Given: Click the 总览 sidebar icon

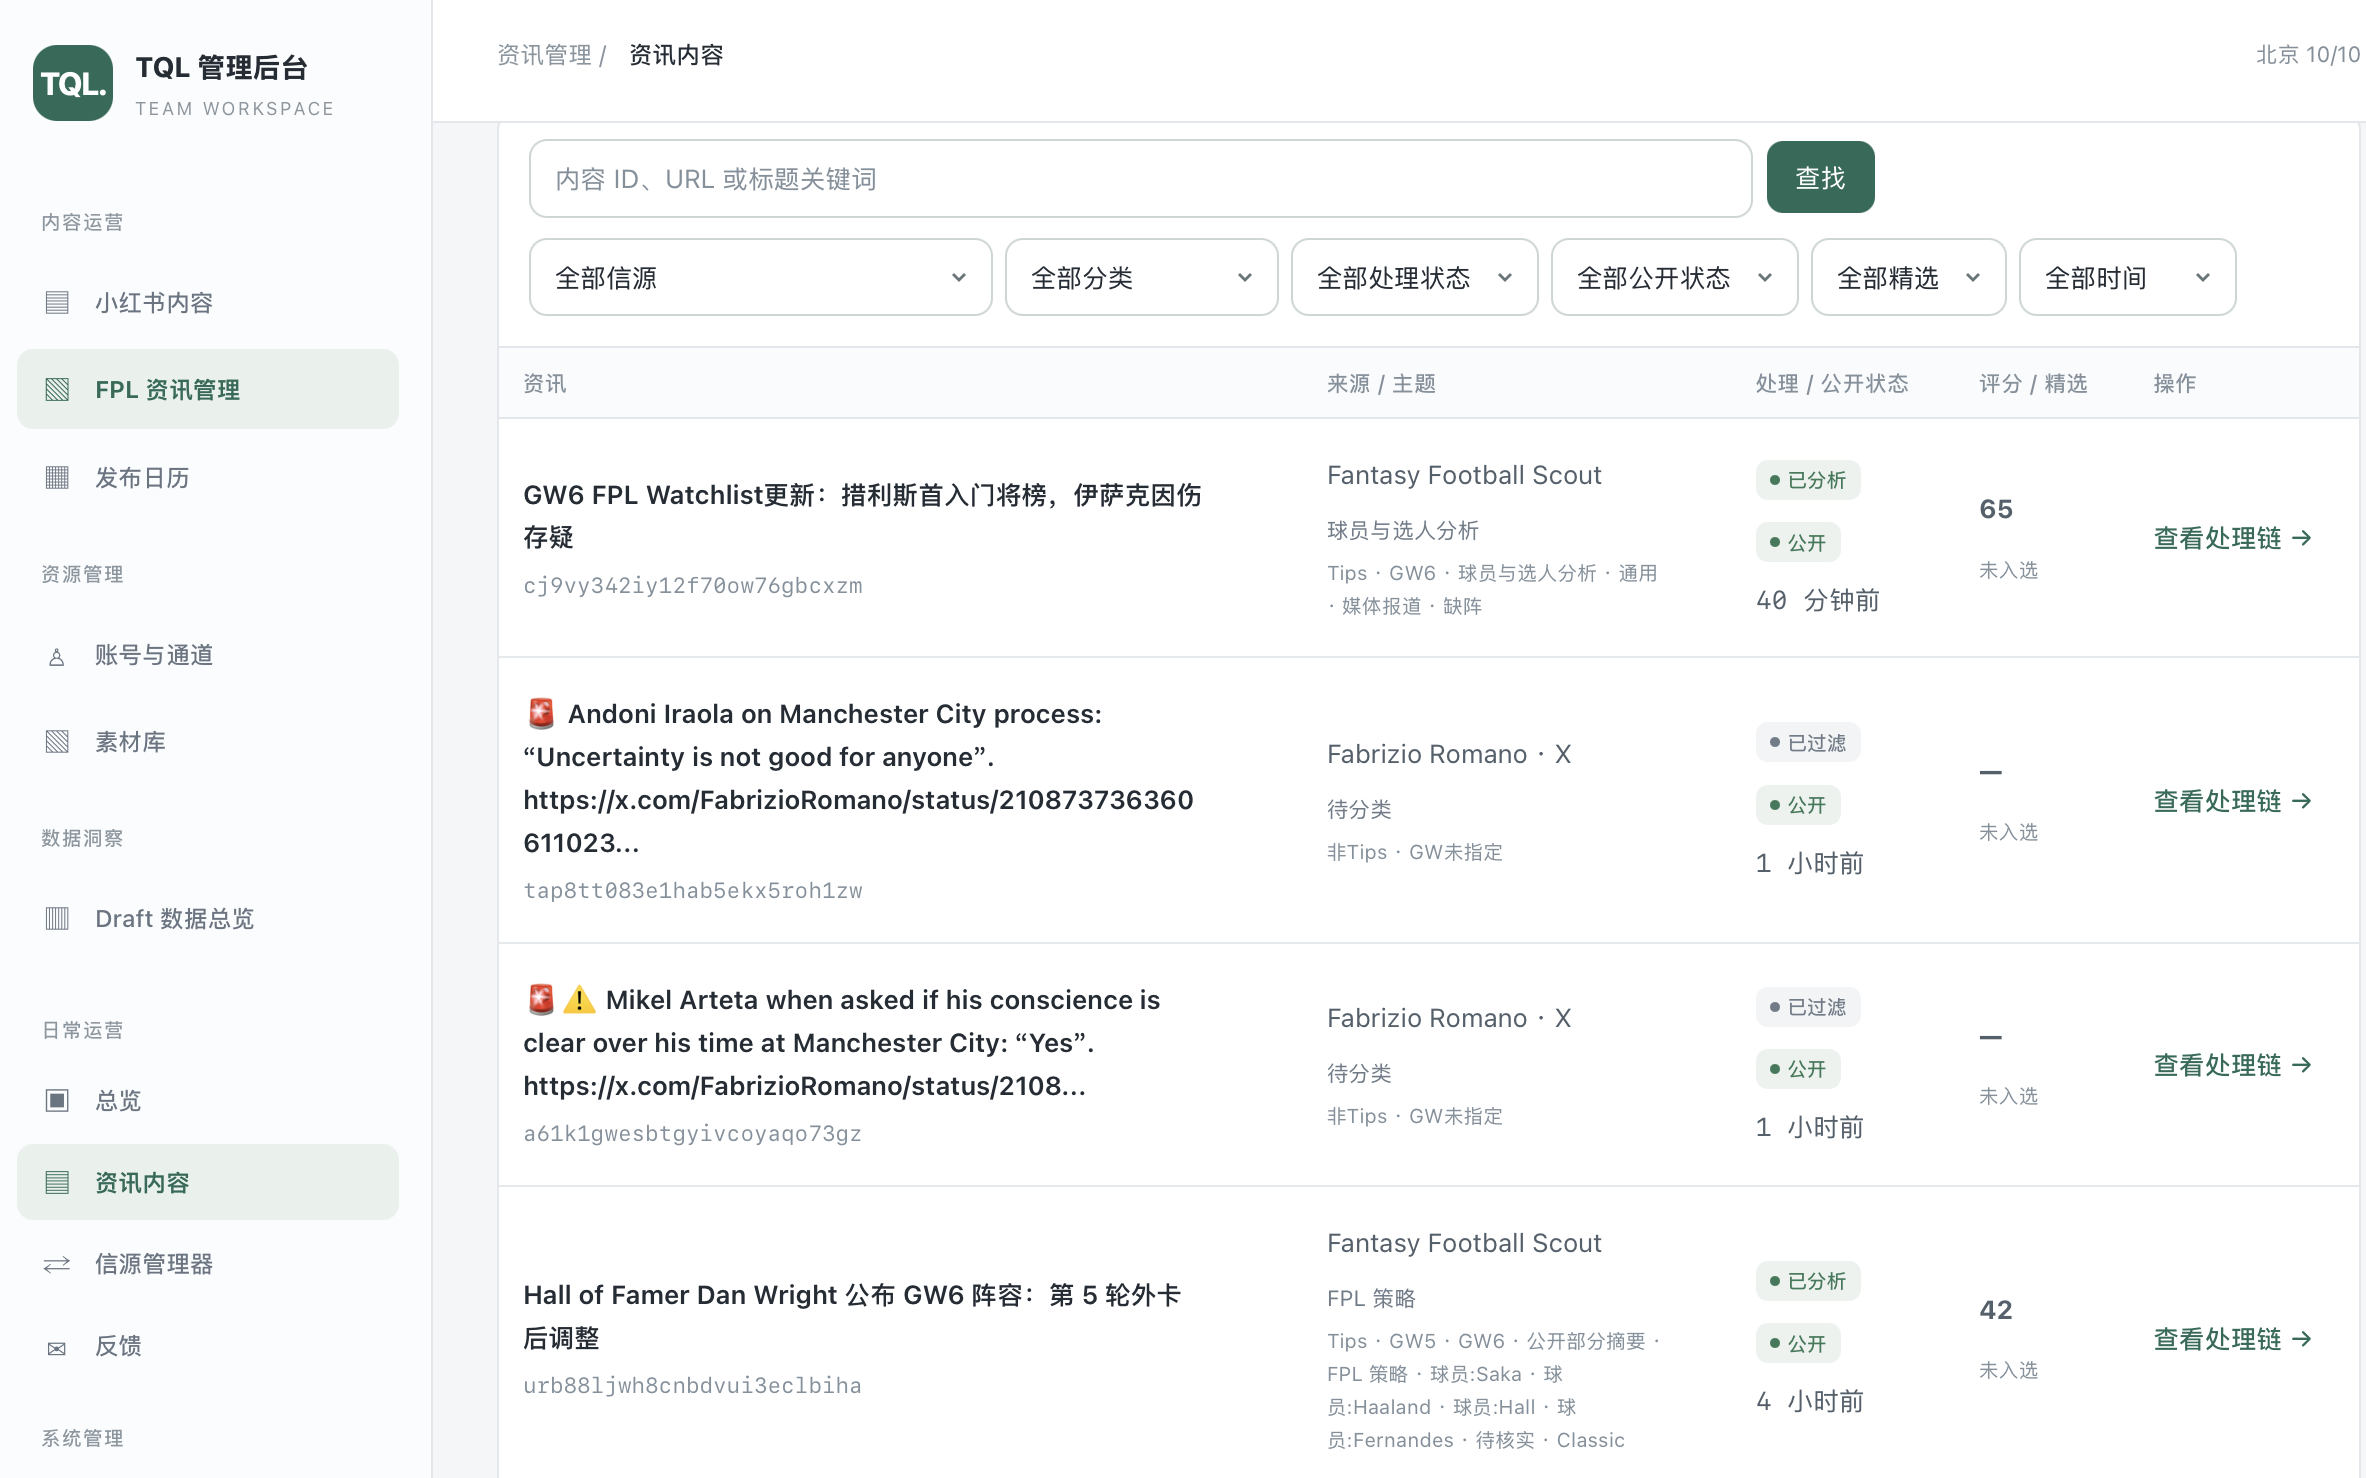Looking at the screenshot, I should tap(57, 1100).
